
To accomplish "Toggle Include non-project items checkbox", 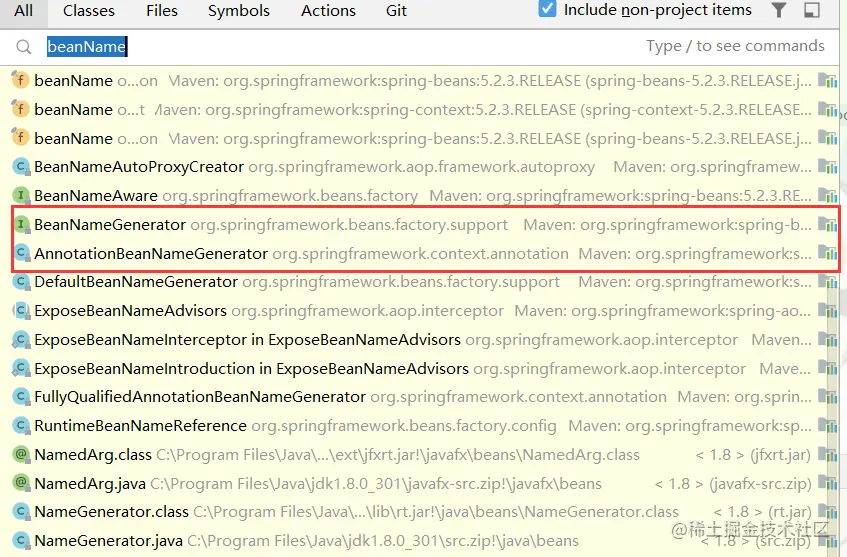I will click(x=547, y=9).
